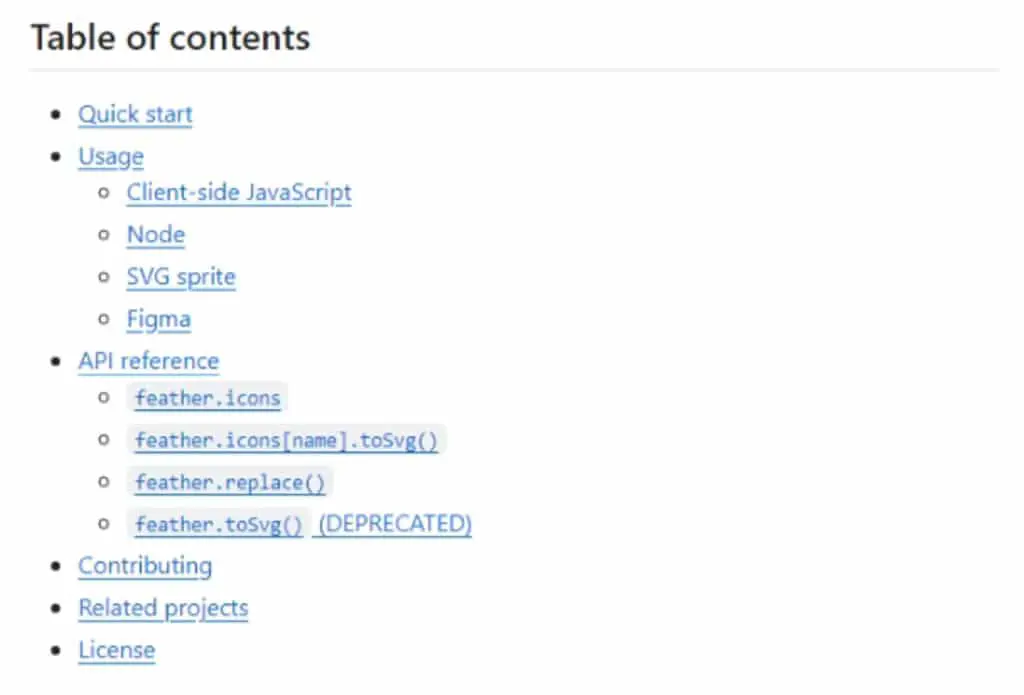
Task: Navigate to API reference
Action: [x=149, y=361]
